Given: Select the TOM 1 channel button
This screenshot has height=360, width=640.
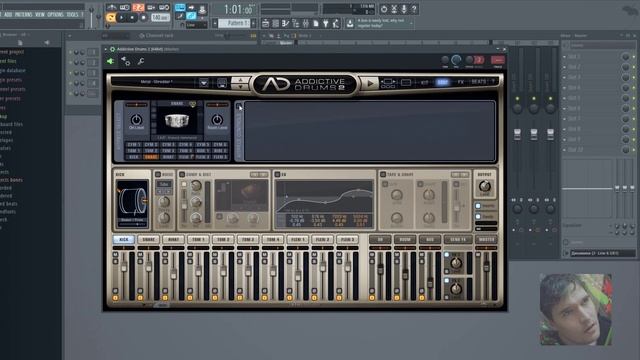Looking at the screenshot, I should coord(198,240).
